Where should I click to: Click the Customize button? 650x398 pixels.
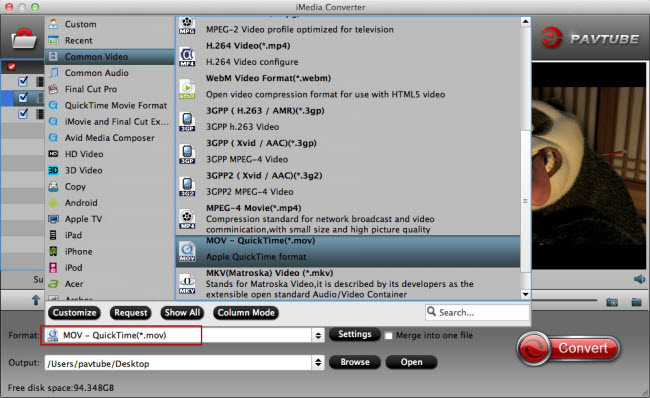pyautogui.click(x=74, y=313)
